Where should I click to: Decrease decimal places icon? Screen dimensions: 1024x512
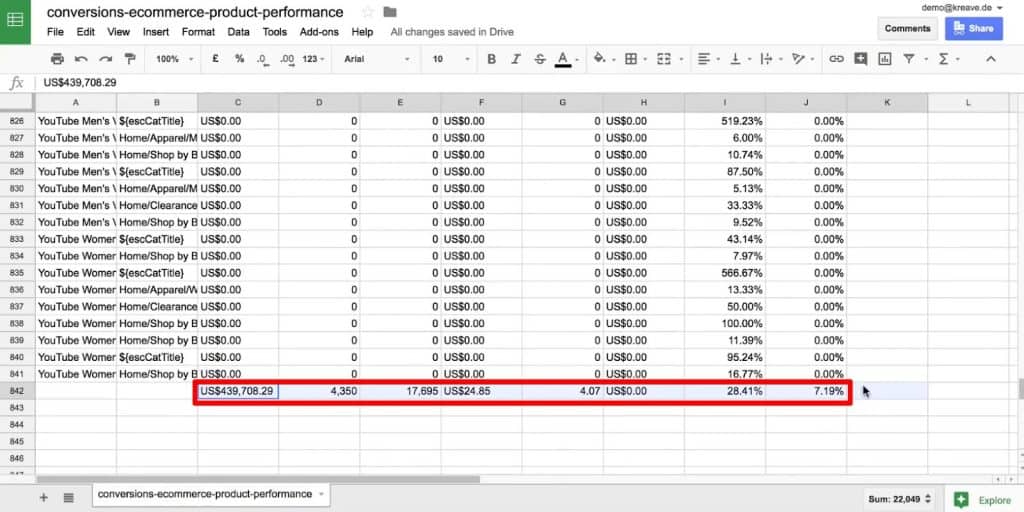(x=263, y=59)
